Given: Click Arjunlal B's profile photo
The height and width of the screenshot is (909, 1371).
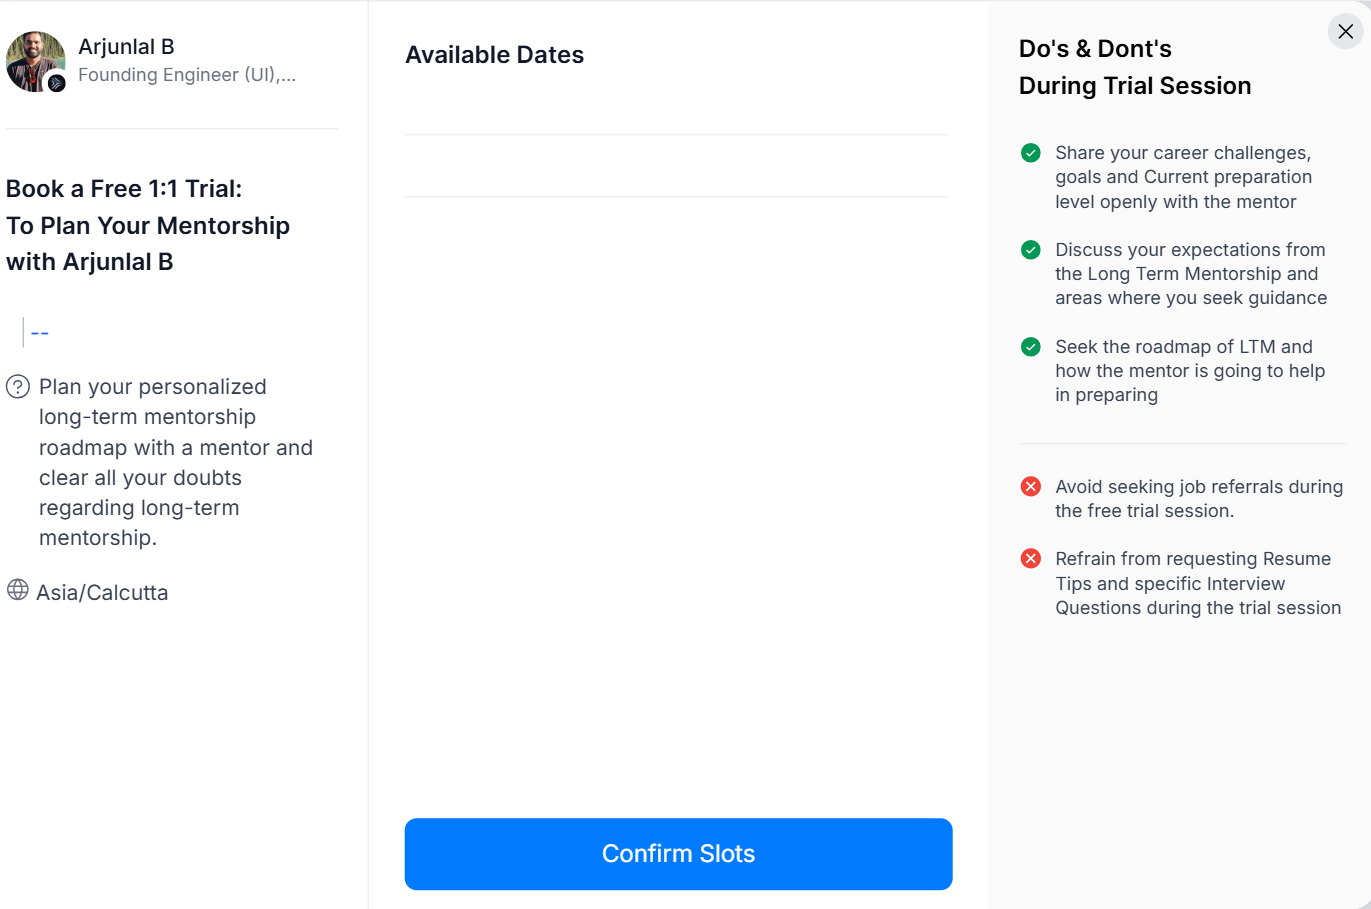Looking at the screenshot, I should [32, 58].
